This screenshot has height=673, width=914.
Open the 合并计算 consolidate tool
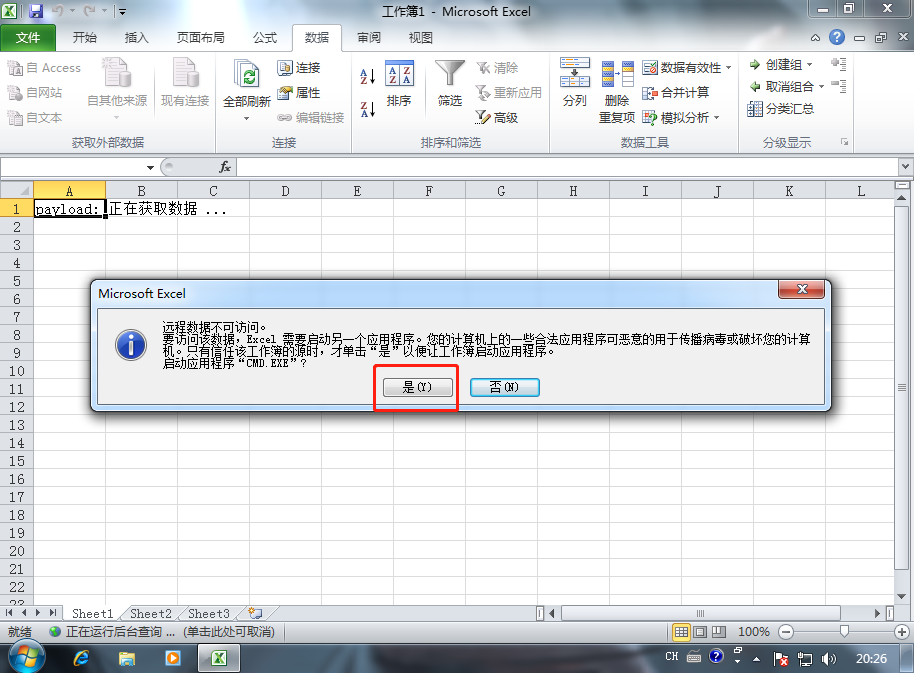point(676,93)
